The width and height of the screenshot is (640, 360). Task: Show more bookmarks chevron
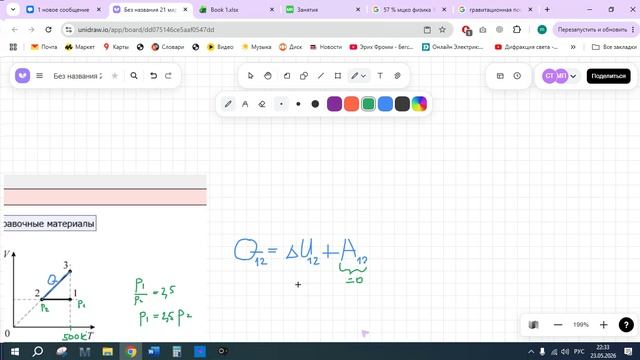[x=573, y=47]
